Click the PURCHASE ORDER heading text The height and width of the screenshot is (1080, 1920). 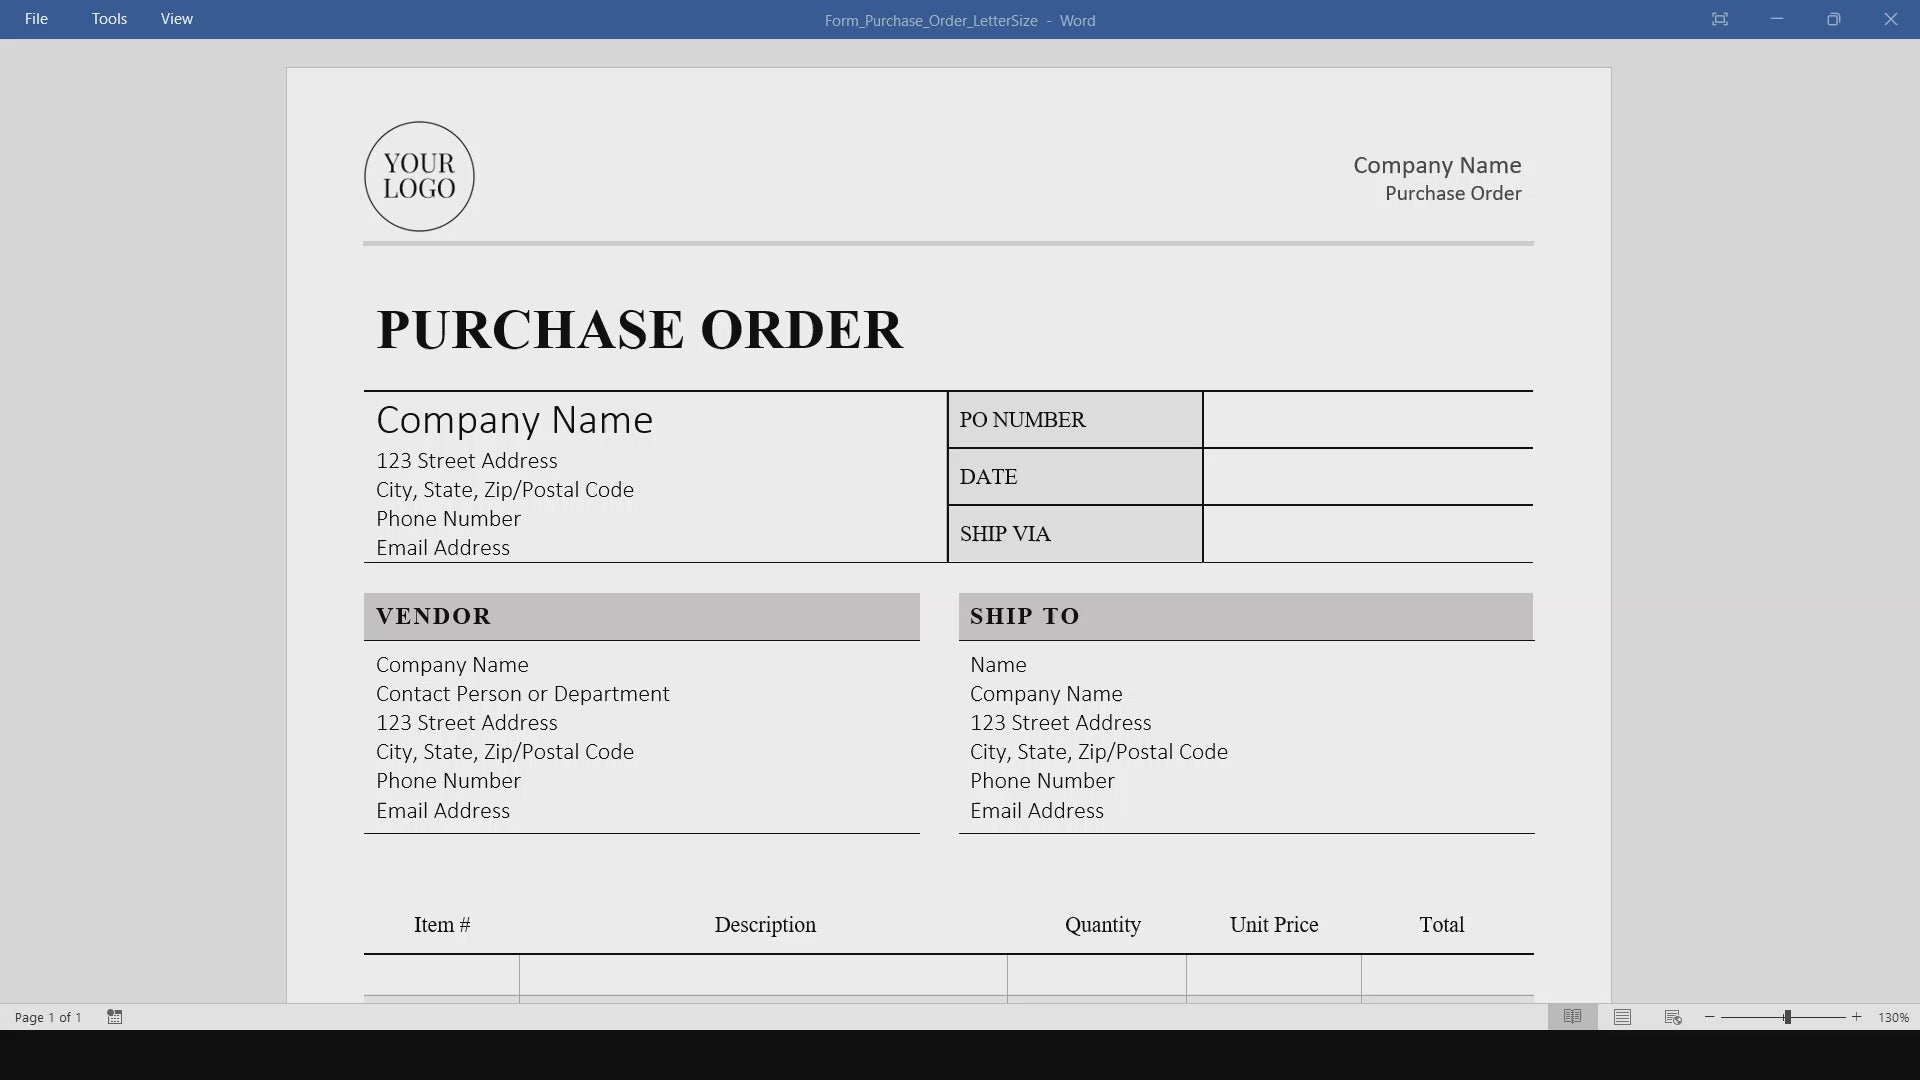[639, 330]
